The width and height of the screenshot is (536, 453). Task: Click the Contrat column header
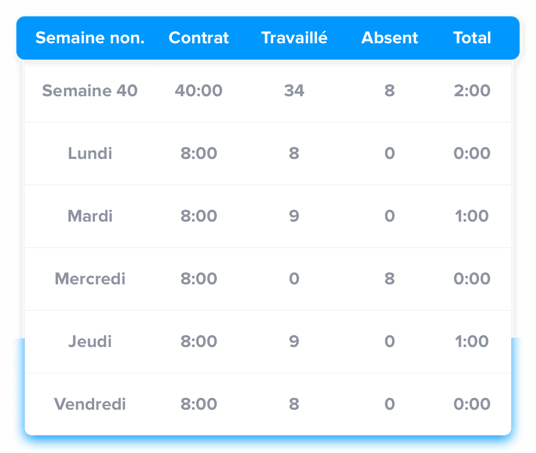pyautogui.click(x=199, y=38)
